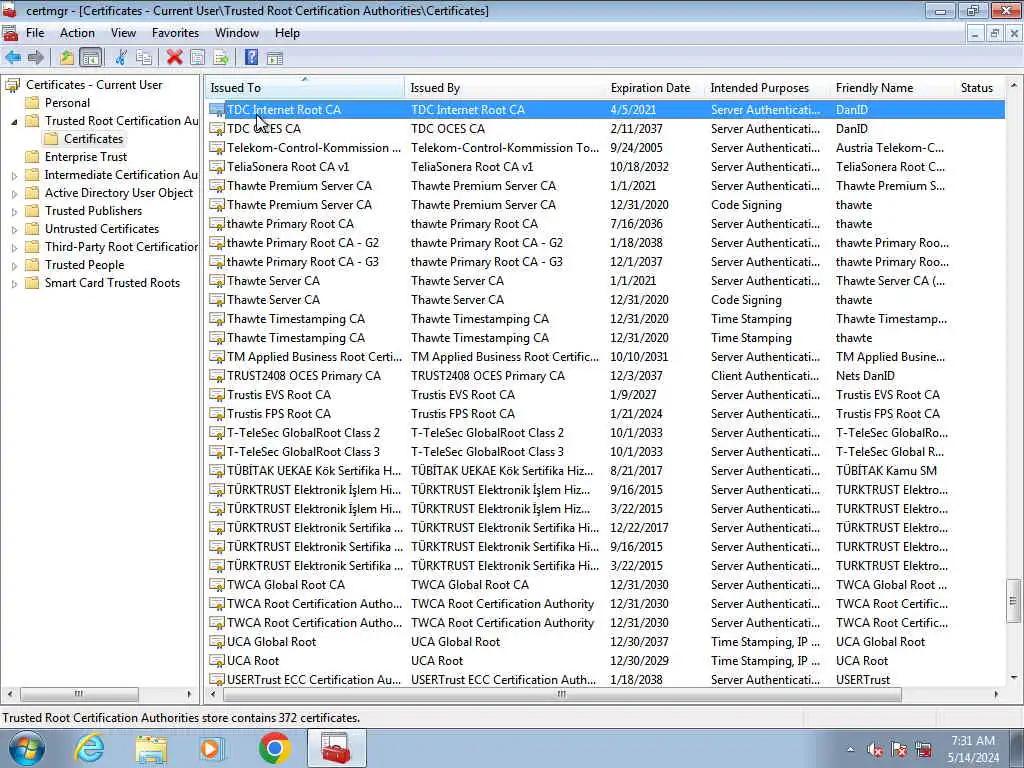Expand Third-Party Root Certification node
1024x768 pixels.
click(x=14, y=248)
